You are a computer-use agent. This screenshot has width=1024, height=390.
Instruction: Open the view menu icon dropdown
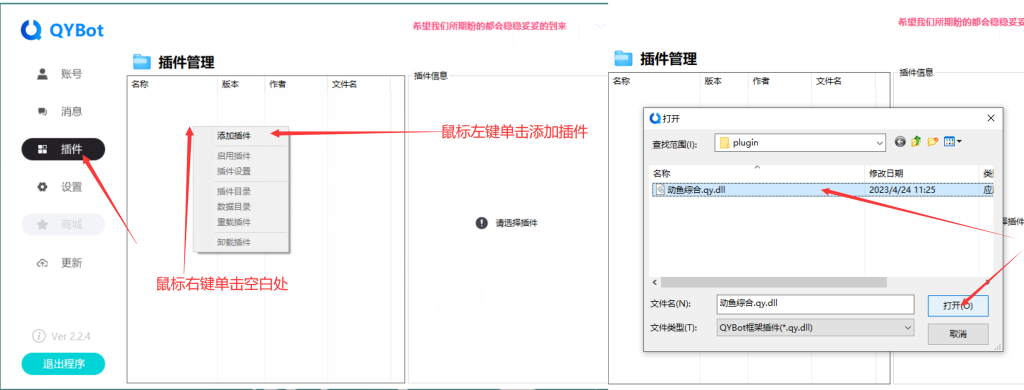pos(952,141)
